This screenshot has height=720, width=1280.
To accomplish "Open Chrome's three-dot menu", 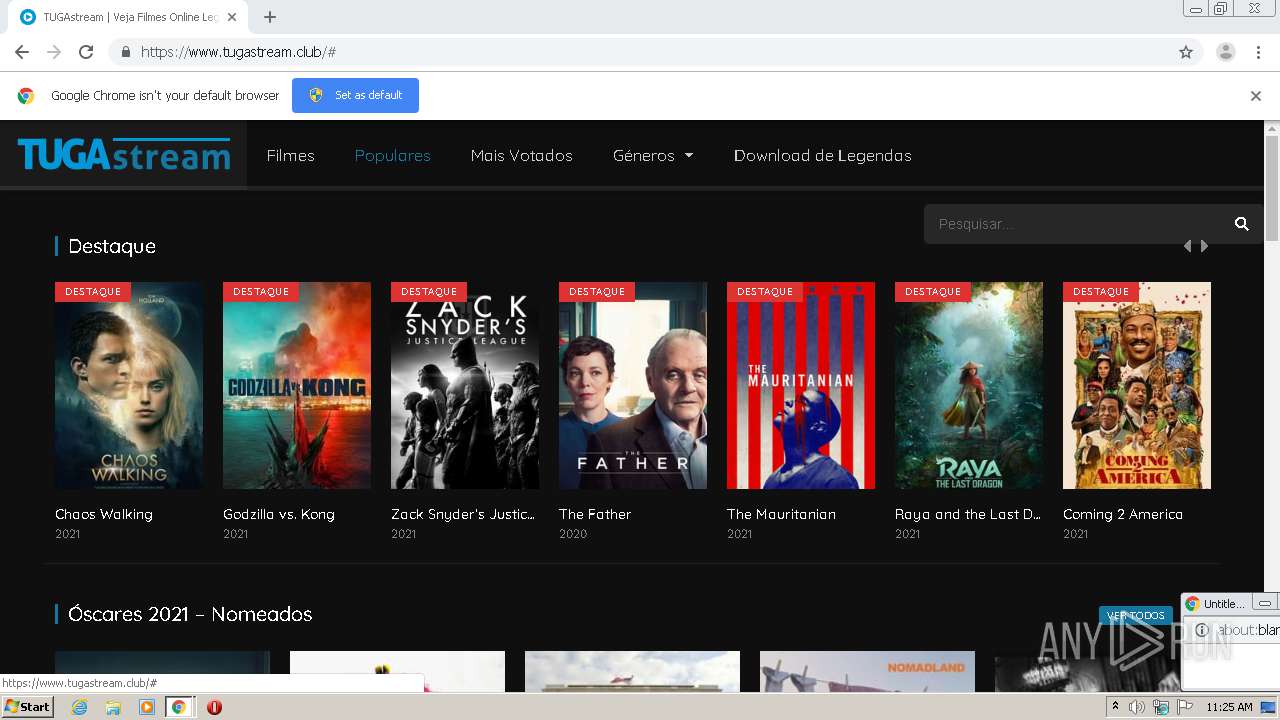I will [1258, 52].
